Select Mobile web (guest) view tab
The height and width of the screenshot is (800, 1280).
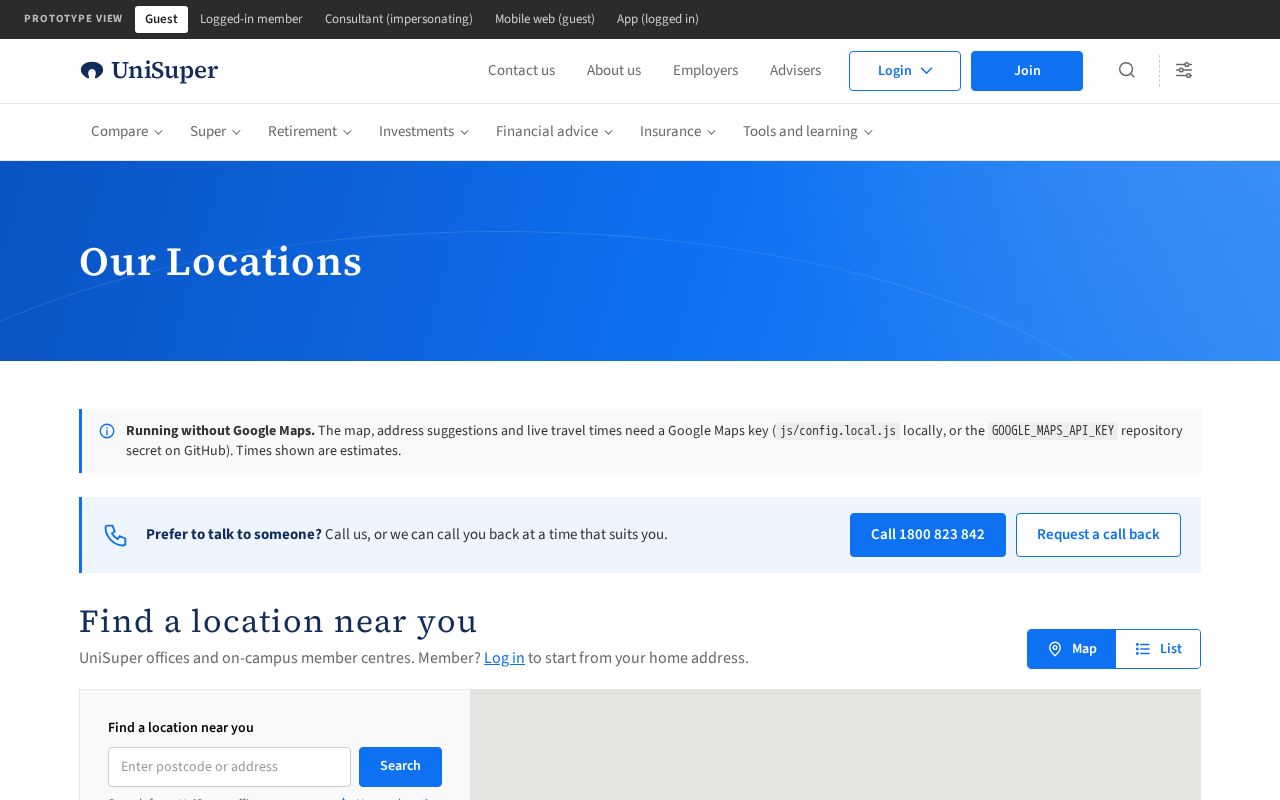(545, 19)
